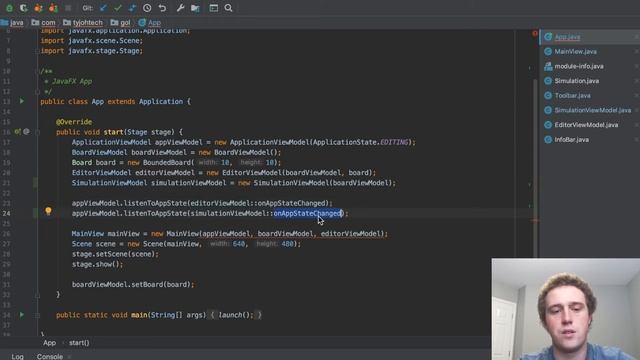The height and width of the screenshot is (360, 640).
Task: Click start() in bottom breadcrumb
Action: tap(79, 343)
